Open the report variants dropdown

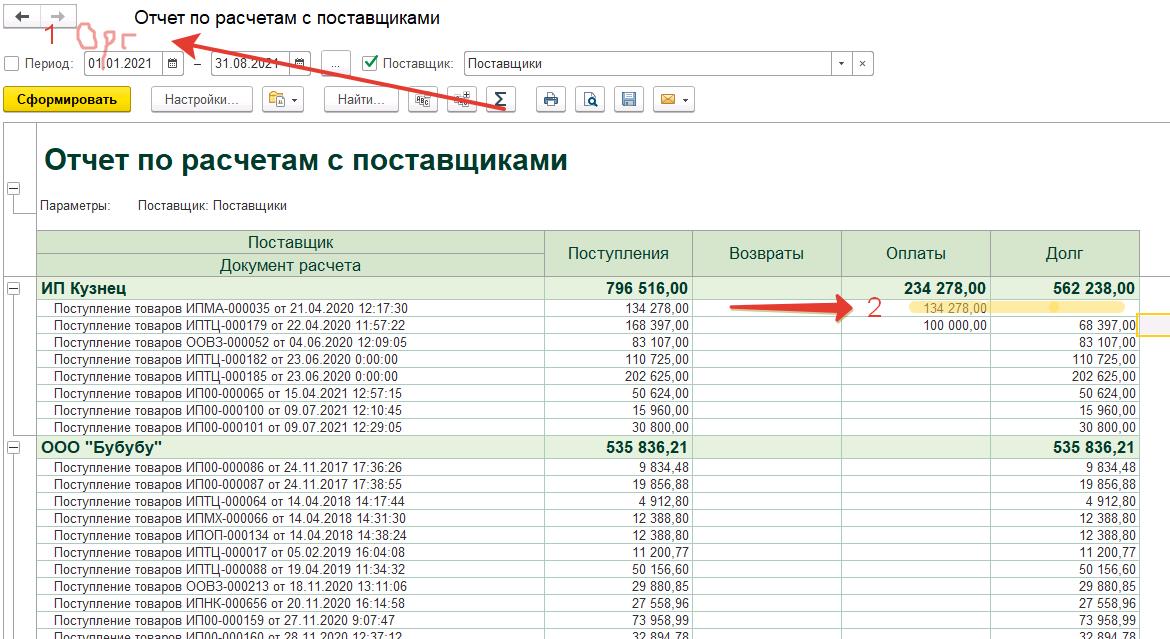tap(282, 99)
